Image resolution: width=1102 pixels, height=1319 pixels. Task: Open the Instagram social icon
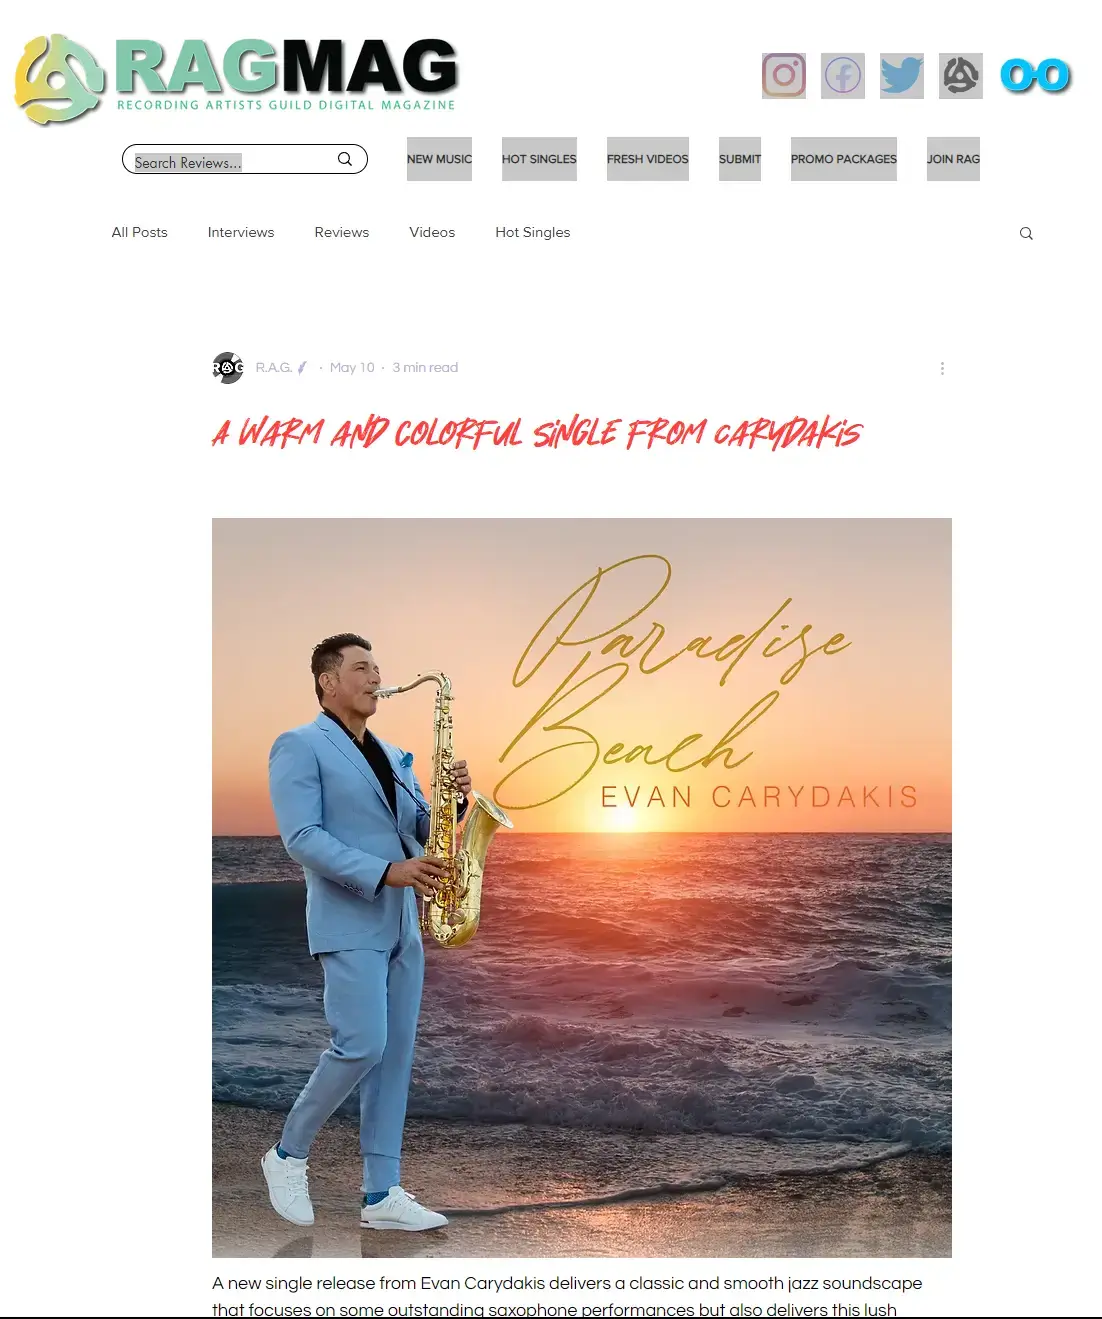coord(784,76)
